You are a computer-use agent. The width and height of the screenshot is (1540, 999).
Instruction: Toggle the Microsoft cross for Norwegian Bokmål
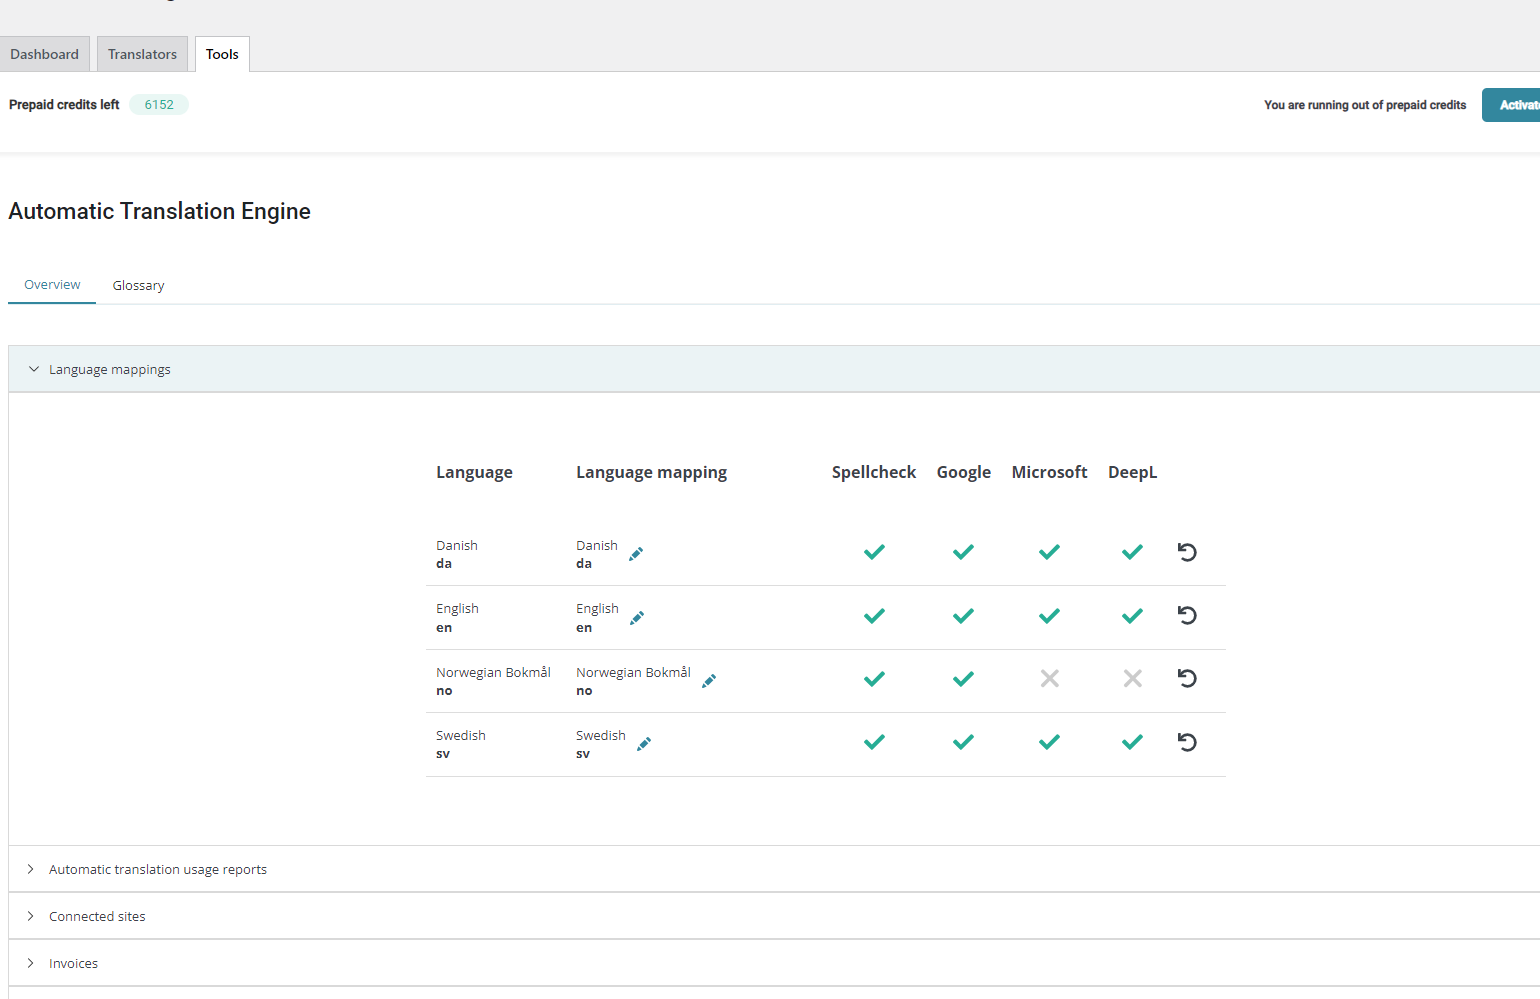pos(1049,679)
